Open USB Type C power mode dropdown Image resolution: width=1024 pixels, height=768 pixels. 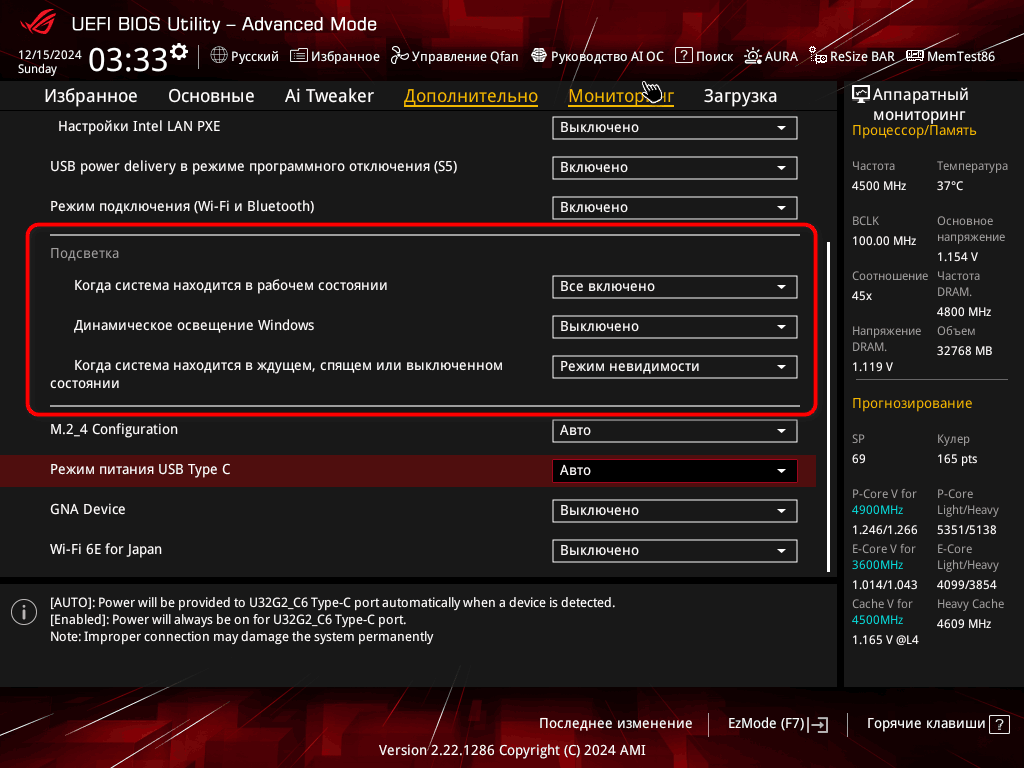pyautogui.click(x=675, y=470)
